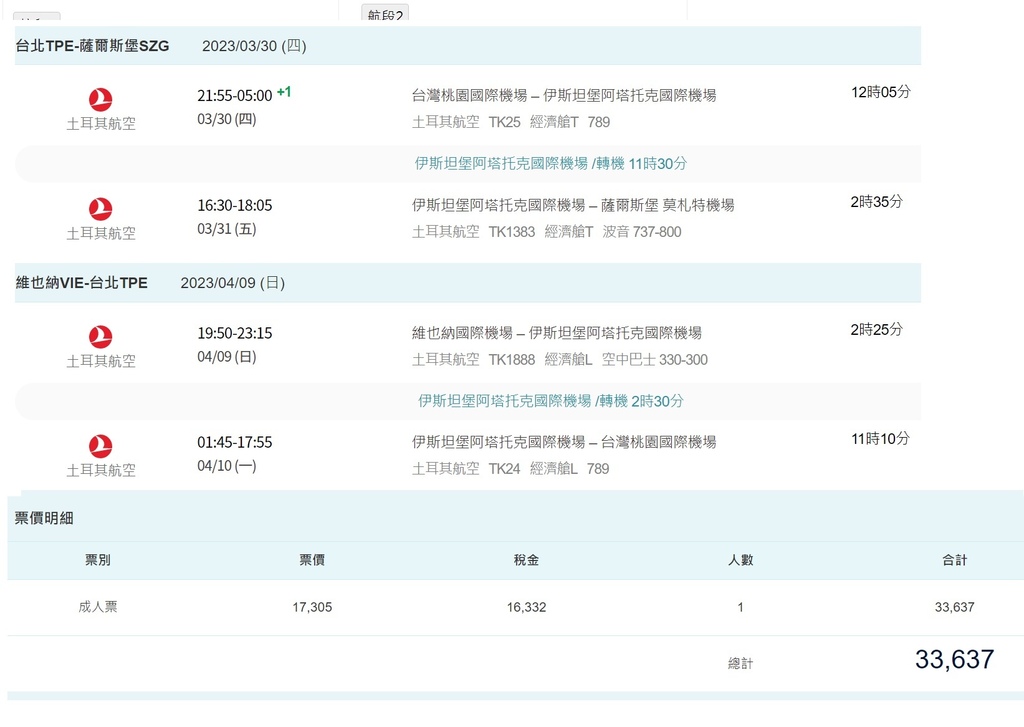This screenshot has width=1024, height=727.
Task: Click the date 04/10 (一)
Action: click(x=227, y=466)
